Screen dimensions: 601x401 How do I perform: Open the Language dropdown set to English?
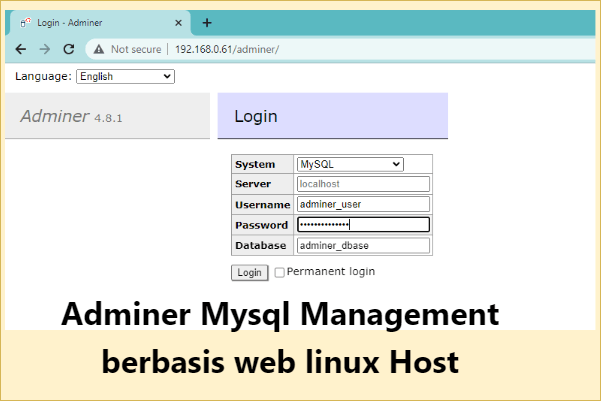(x=125, y=76)
